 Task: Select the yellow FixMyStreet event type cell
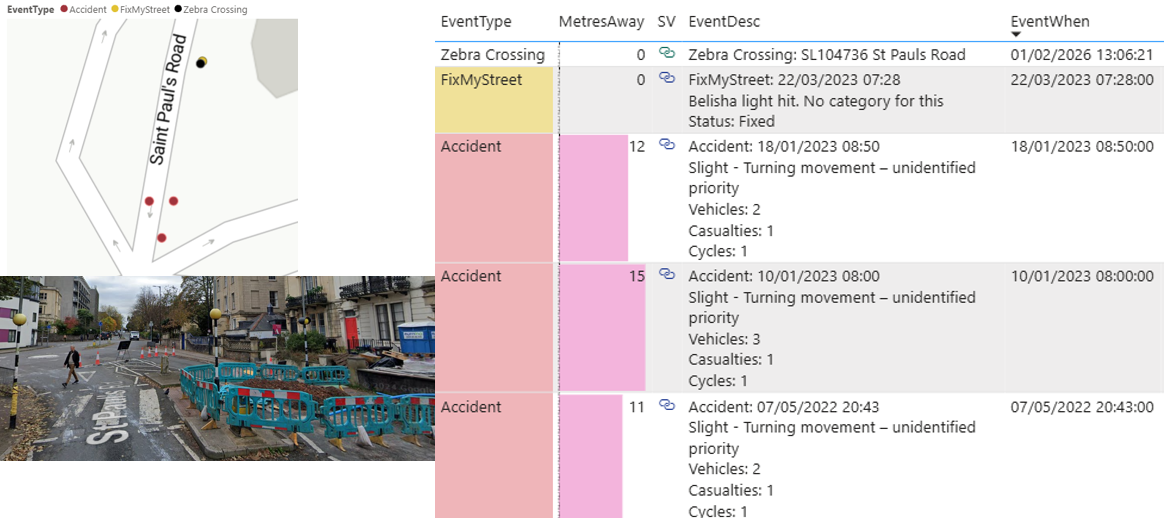pyautogui.click(x=494, y=100)
